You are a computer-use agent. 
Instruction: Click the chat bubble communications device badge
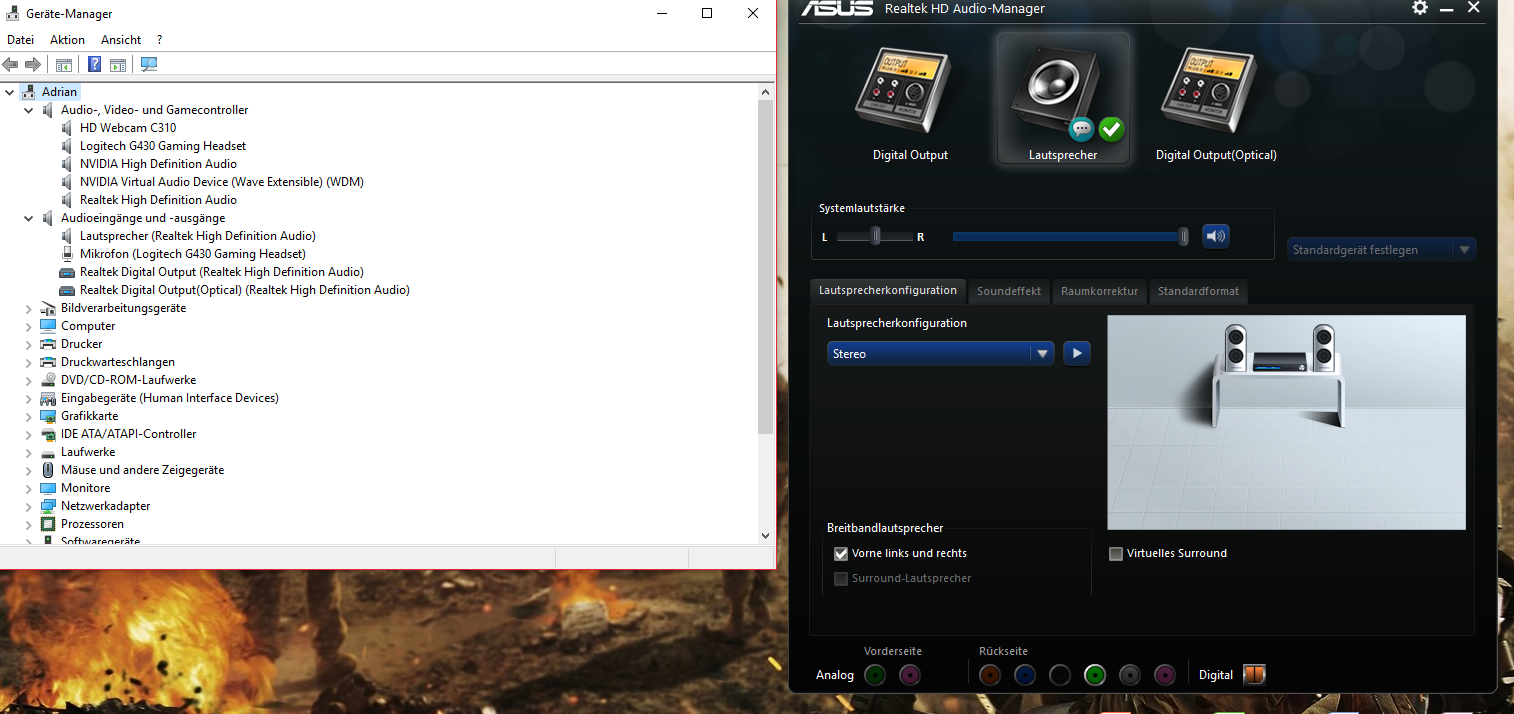tap(1082, 129)
